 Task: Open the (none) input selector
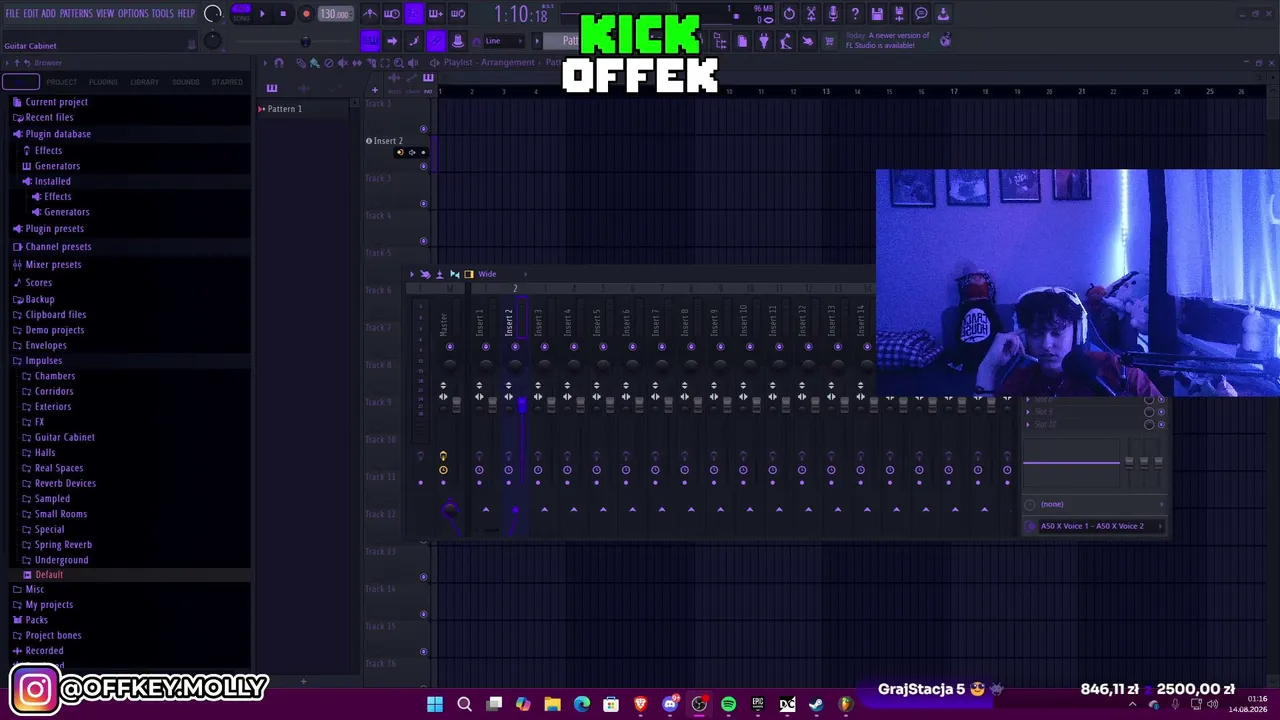pyautogui.click(x=1094, y=505)
